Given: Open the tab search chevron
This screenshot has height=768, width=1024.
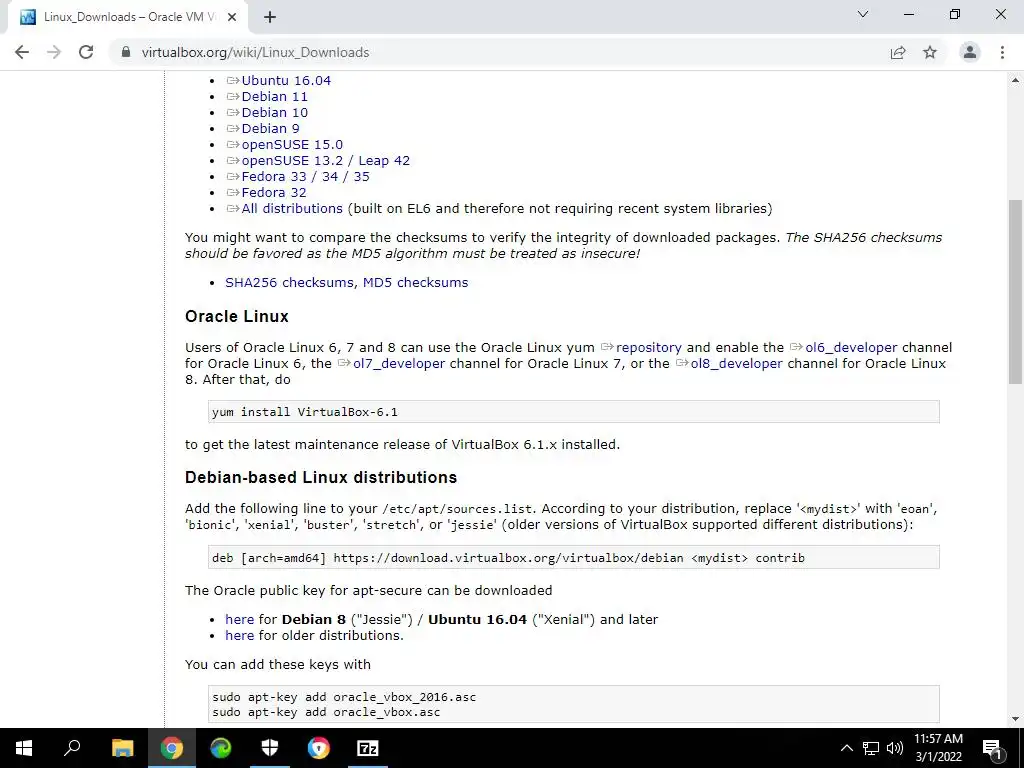Looking at the screenshot, I should pos(863,14).
